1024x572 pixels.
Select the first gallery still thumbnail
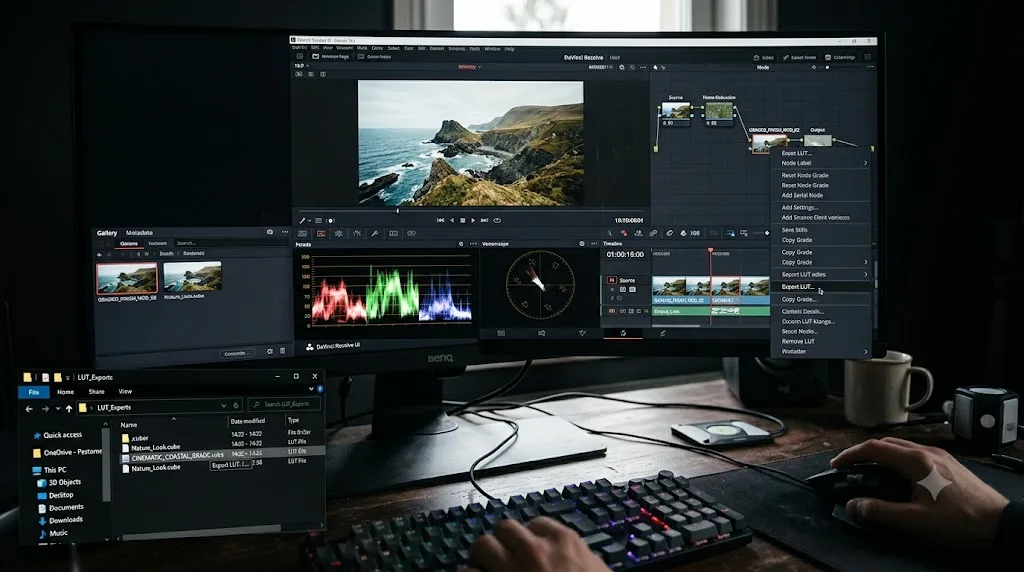(x=127, y=278)
